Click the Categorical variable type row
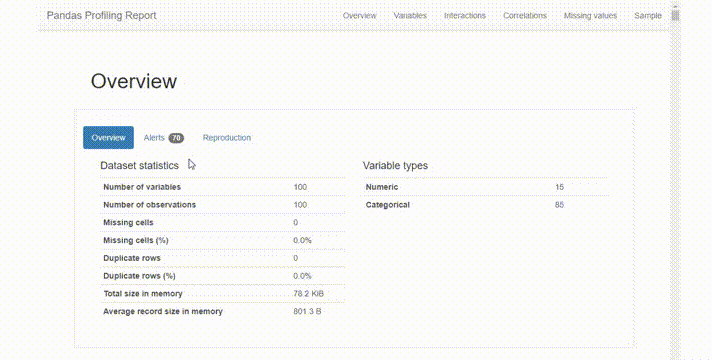 485,205
